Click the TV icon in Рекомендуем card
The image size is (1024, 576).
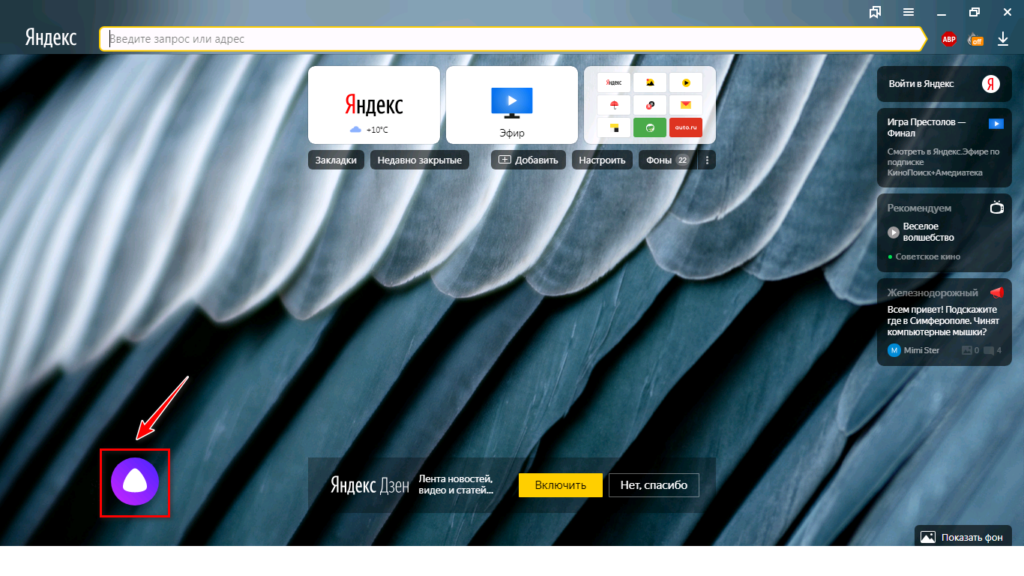click(997, 208)
